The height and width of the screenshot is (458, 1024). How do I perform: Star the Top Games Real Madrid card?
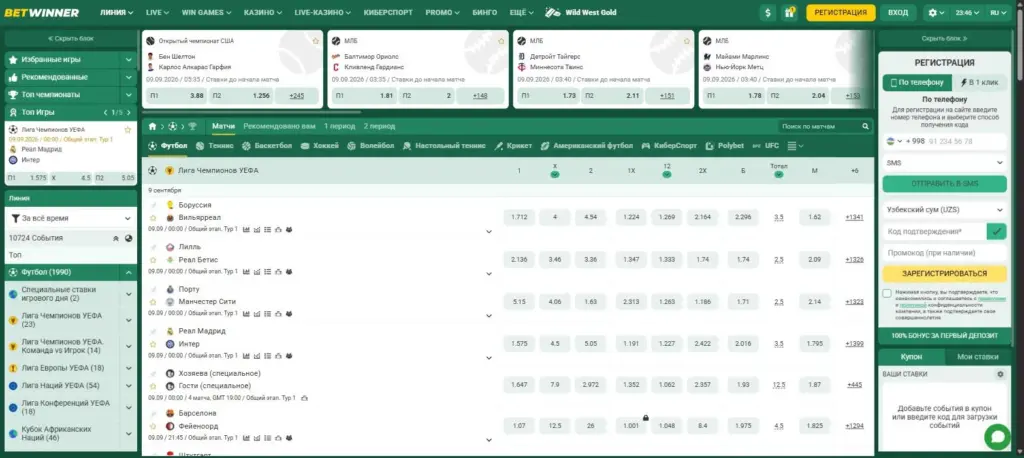click(128, 129)
